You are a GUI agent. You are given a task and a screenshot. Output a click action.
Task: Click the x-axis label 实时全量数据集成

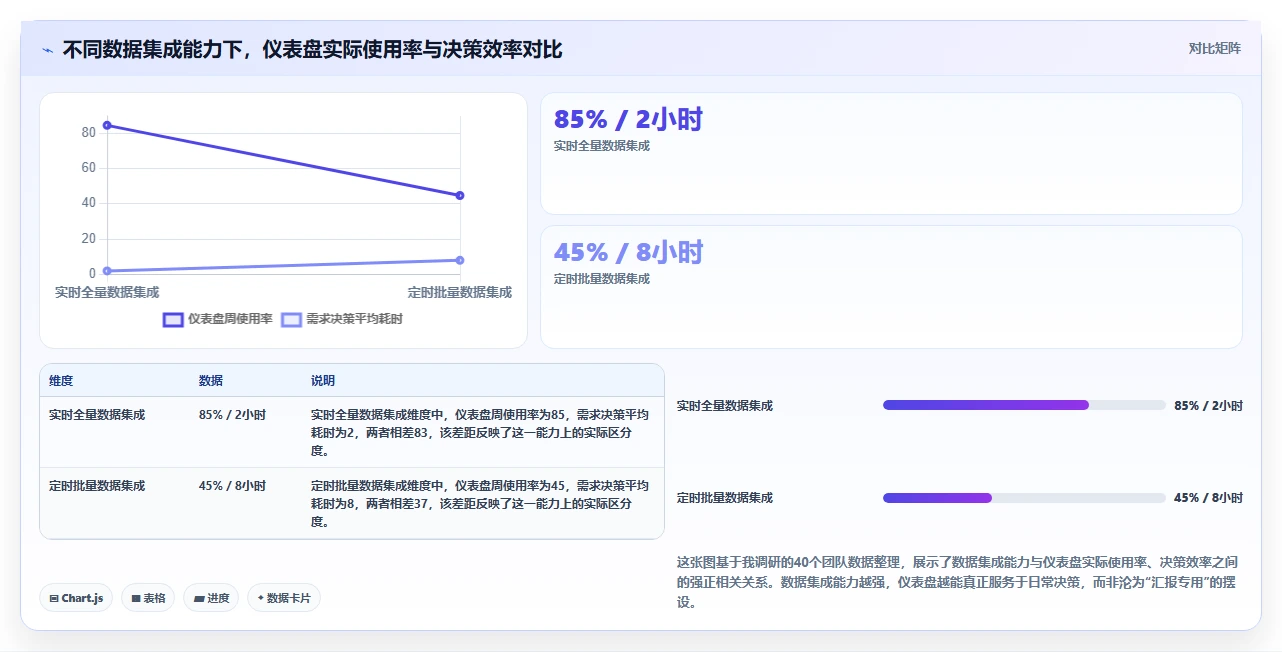(107, 292)
